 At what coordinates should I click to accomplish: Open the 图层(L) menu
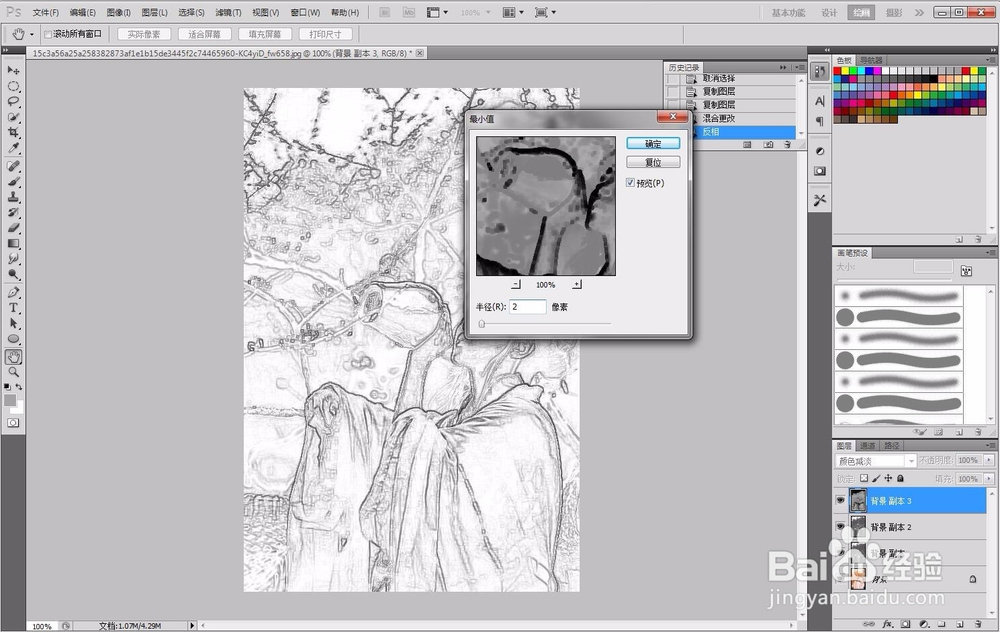click(154, 12)
